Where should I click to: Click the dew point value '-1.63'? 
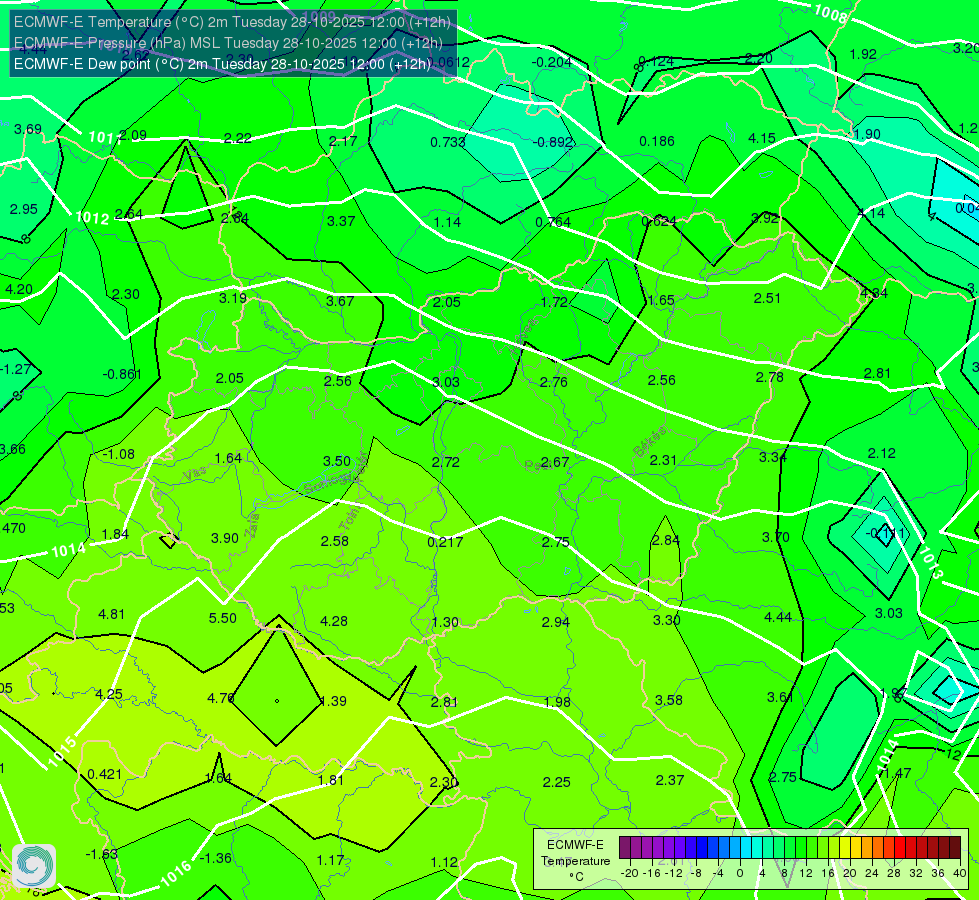(x=101, y=854)
